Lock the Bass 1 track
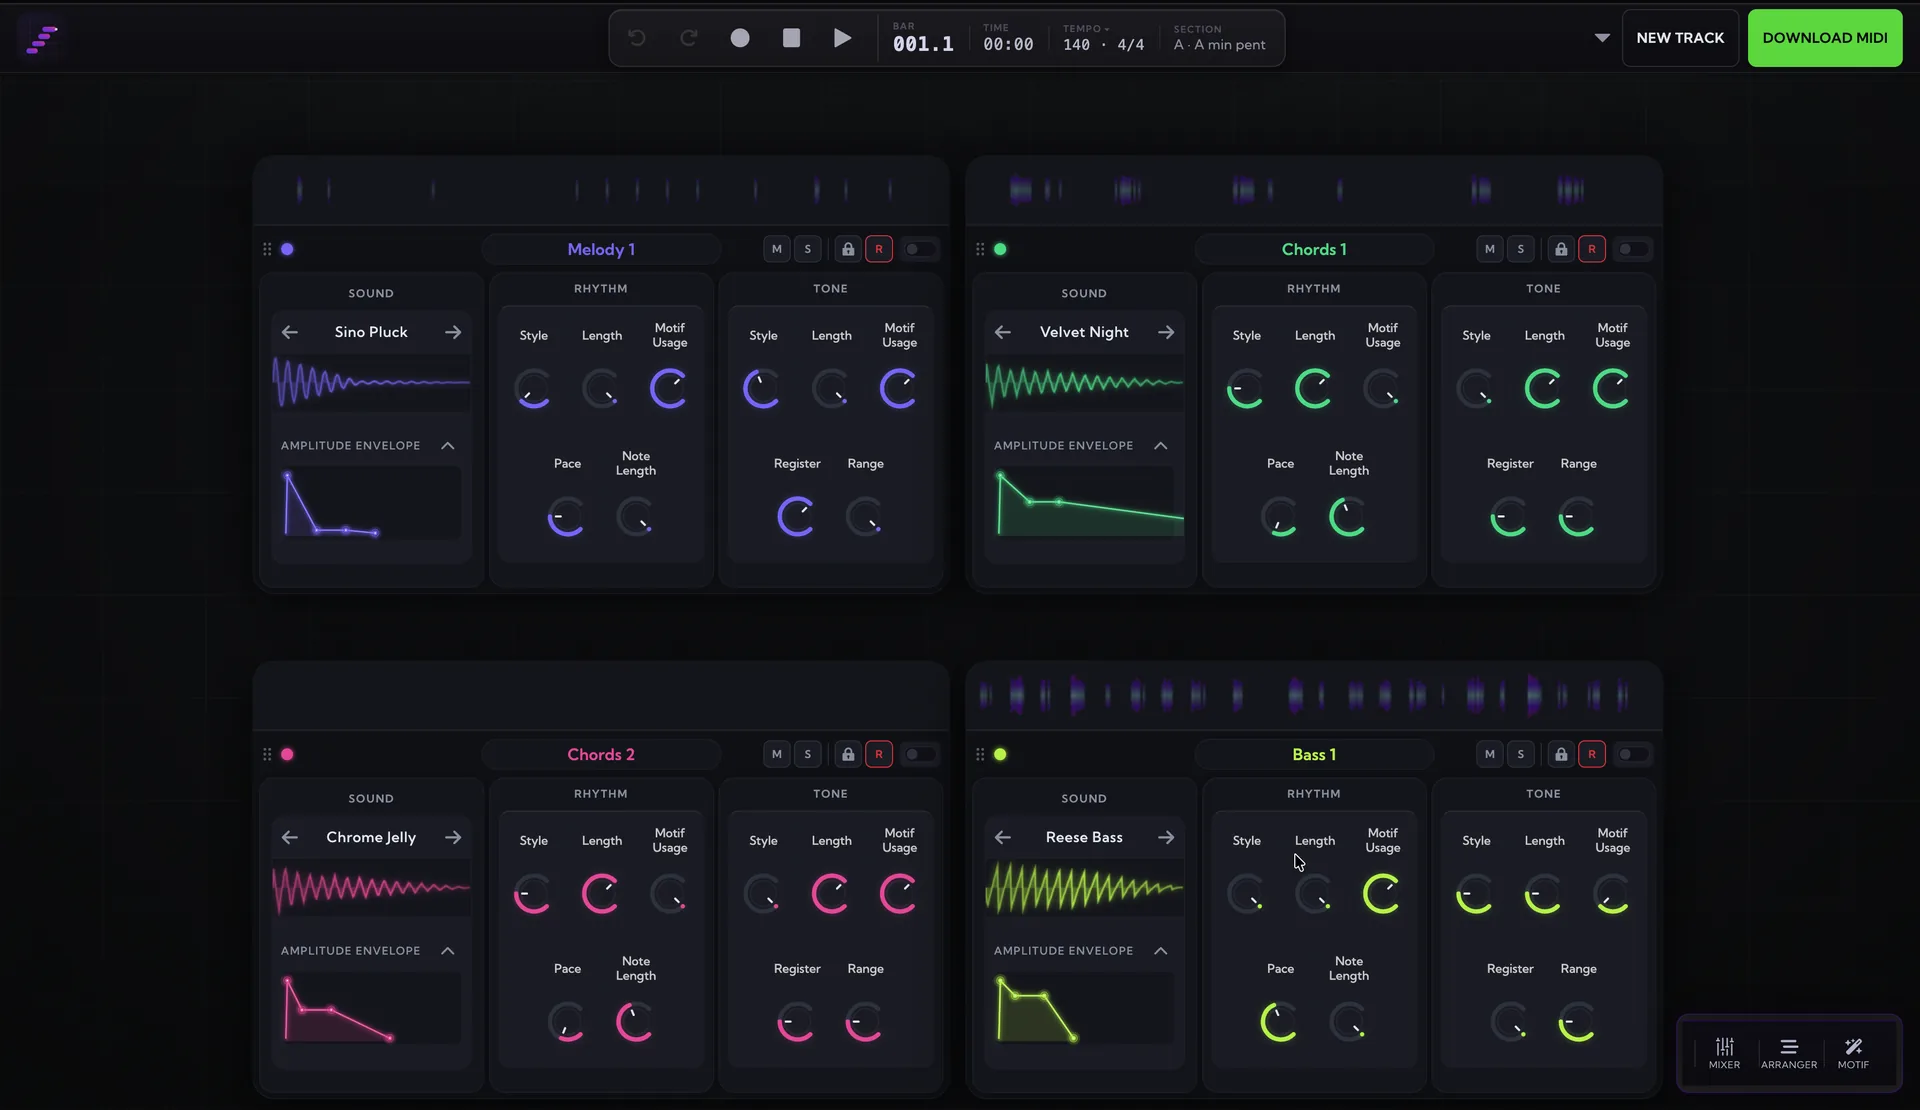Viewport: 1920px width, 1110px height. [1561, 754]
